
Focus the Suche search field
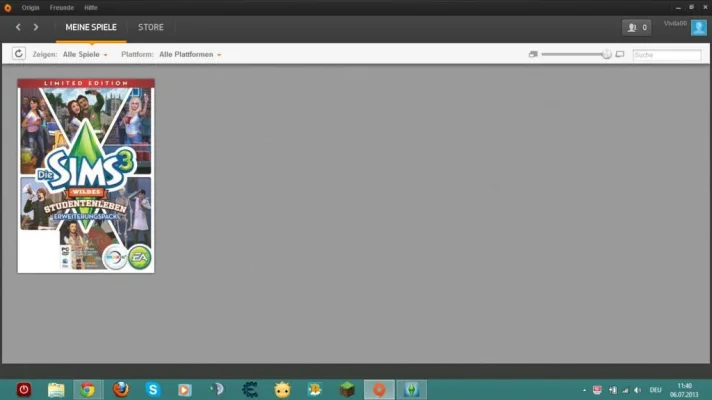point(667,54)
